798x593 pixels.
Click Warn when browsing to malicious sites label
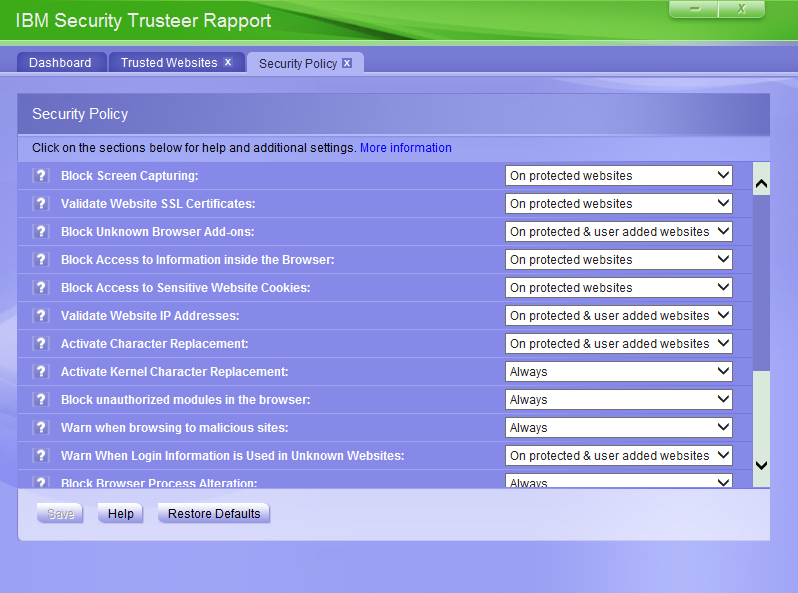coord(175,428)
